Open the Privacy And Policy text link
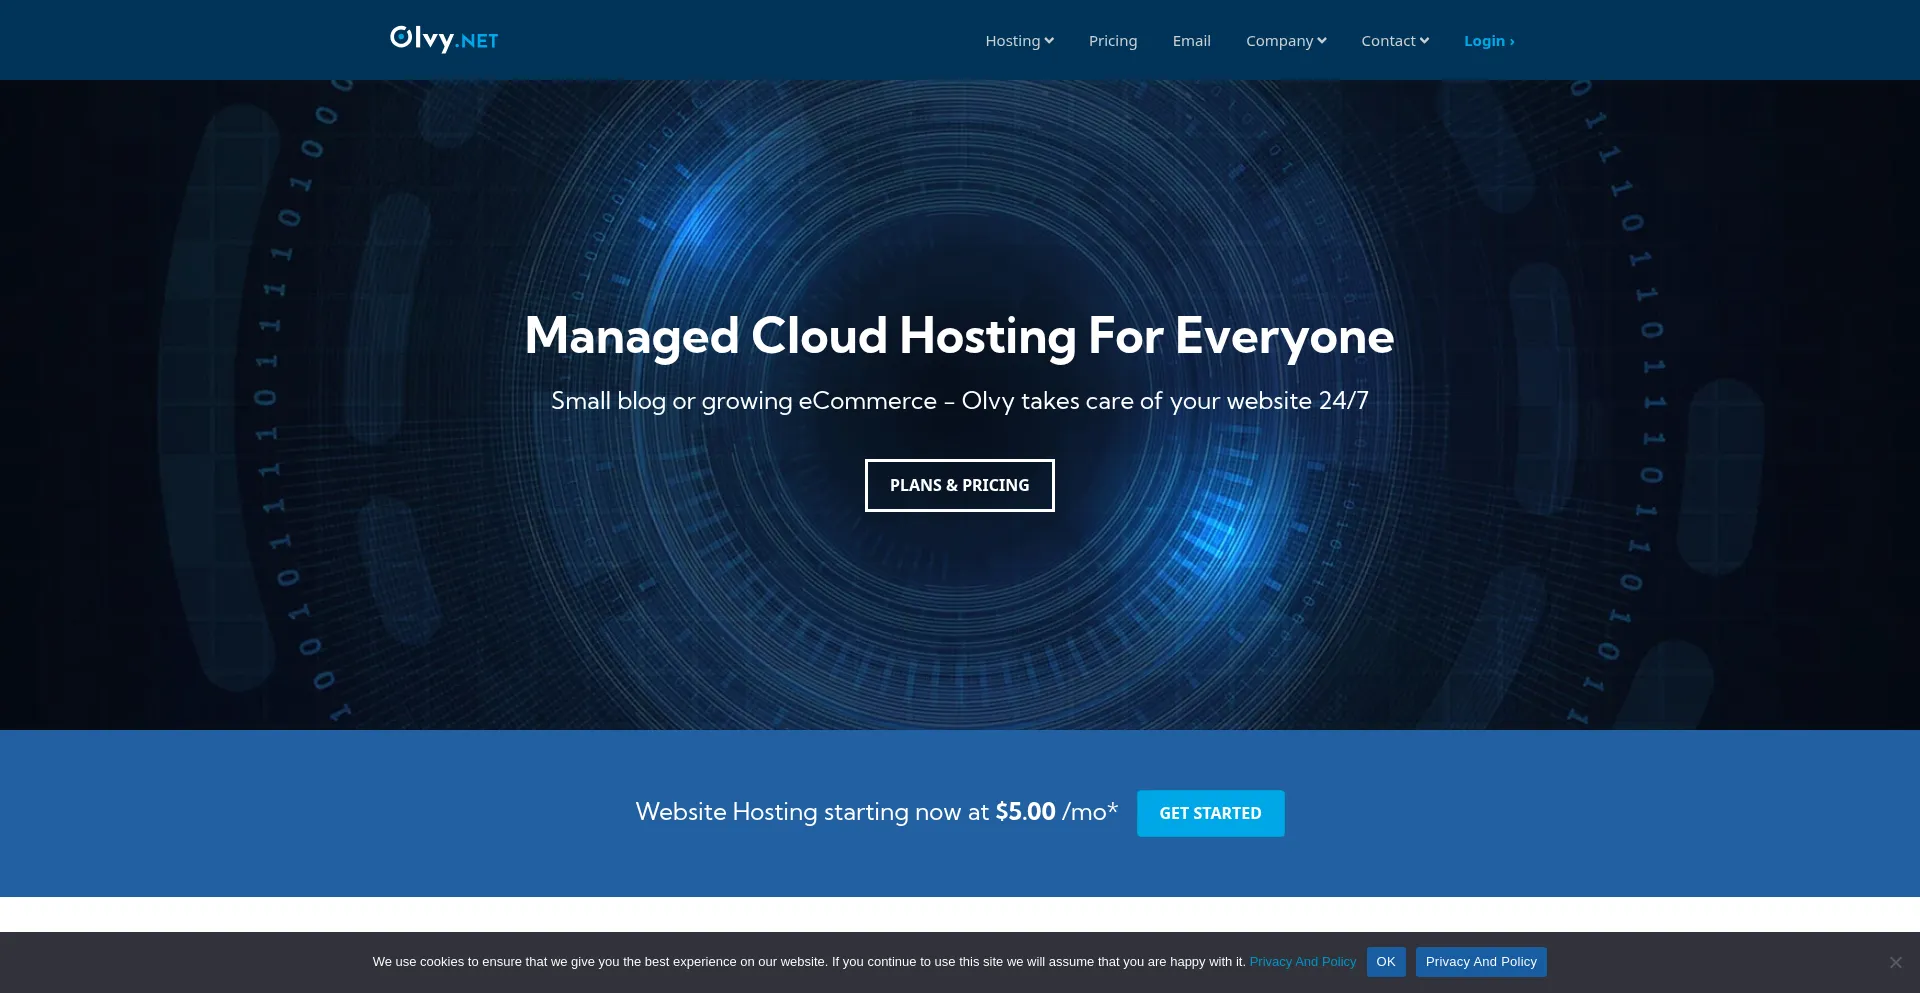The height and width of the screenshot is (993, 1920). [1303, 961]
